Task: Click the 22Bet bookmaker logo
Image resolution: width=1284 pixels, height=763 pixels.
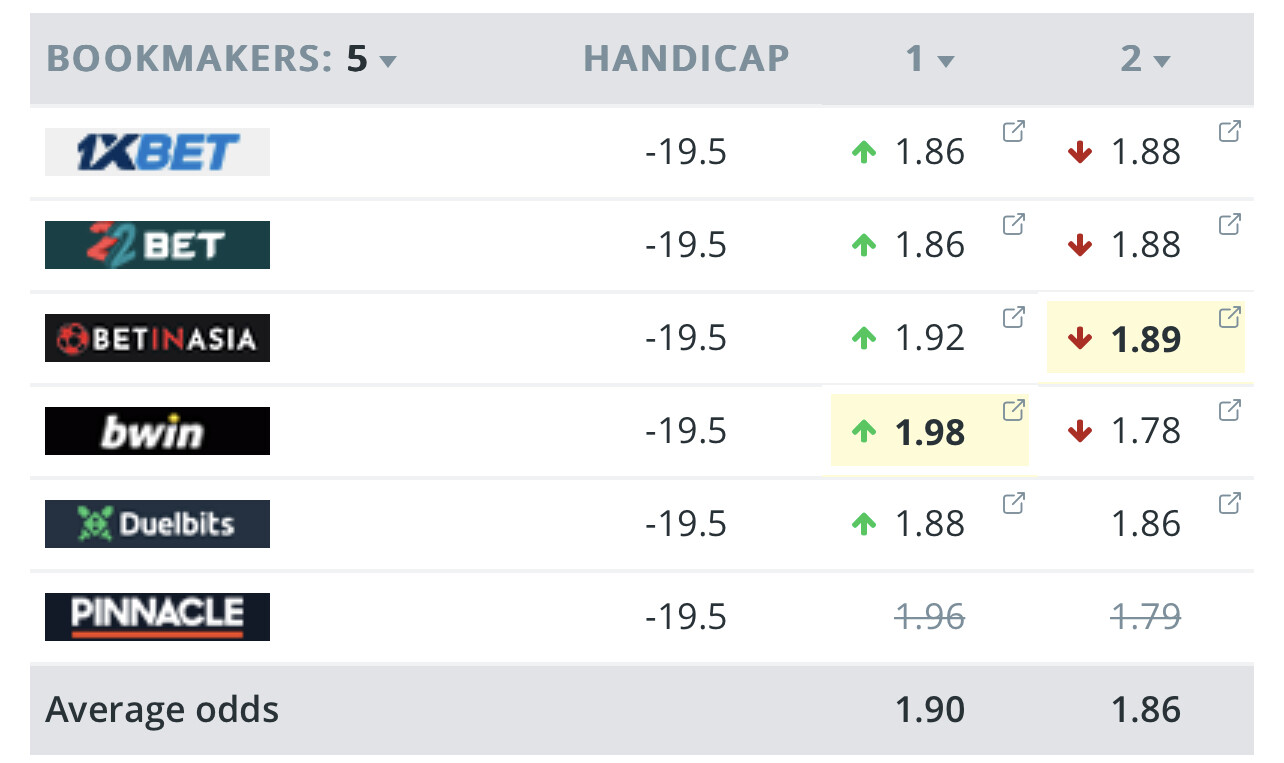Action: (x=157, y=245)
